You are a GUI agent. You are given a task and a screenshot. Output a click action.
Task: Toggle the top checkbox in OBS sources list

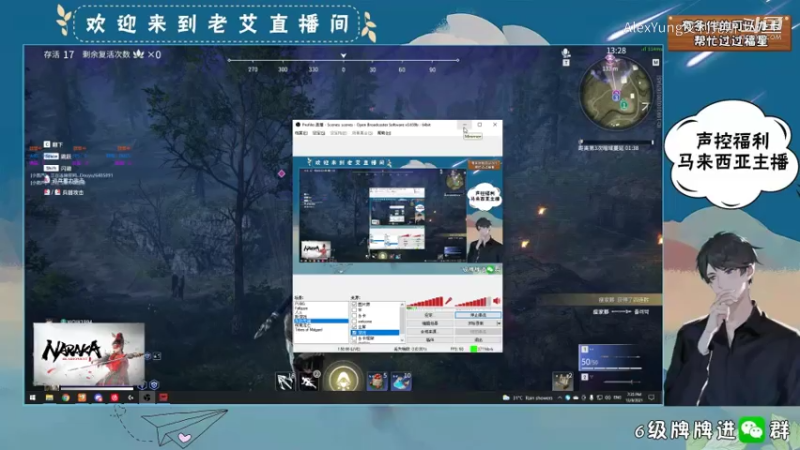(x=354, y=304)
